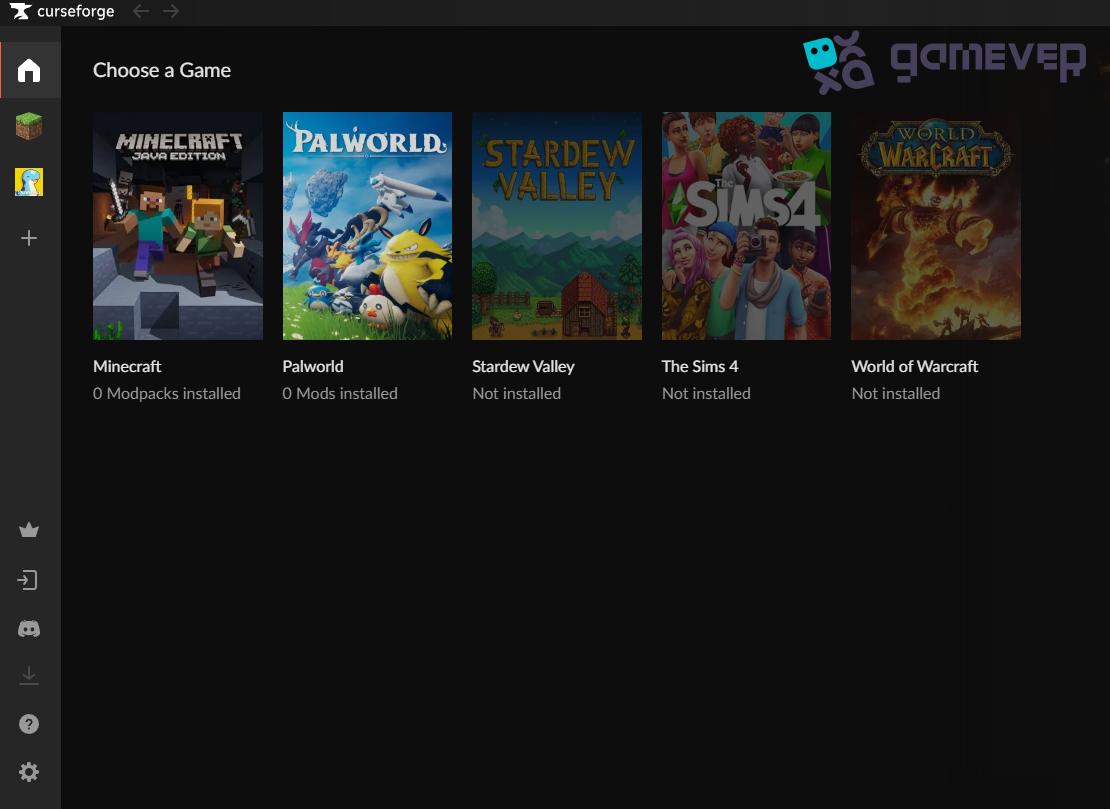The height and width of the screenshot is (809, 1110).
Task: Open help via the question mark icon
Action: pyautogui.click(x=28, y=723)
